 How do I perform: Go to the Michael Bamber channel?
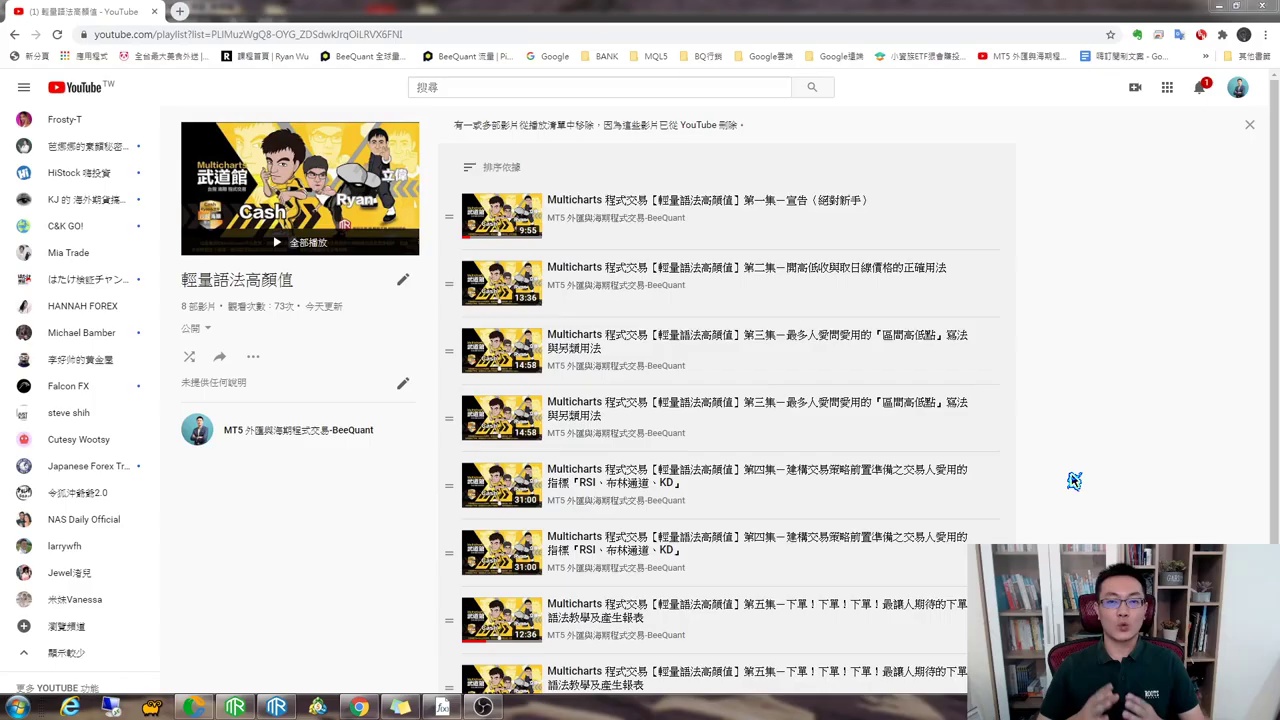[x=80, y=333]
